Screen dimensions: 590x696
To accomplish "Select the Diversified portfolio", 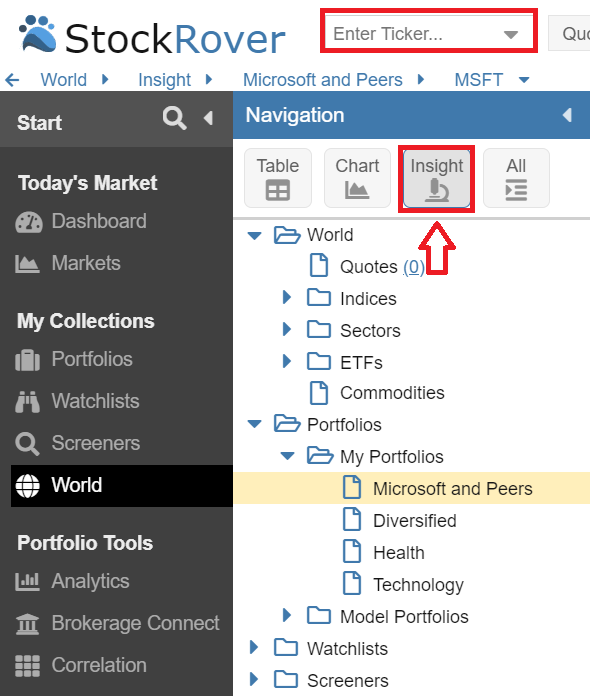I will click(x=415, y=521).
